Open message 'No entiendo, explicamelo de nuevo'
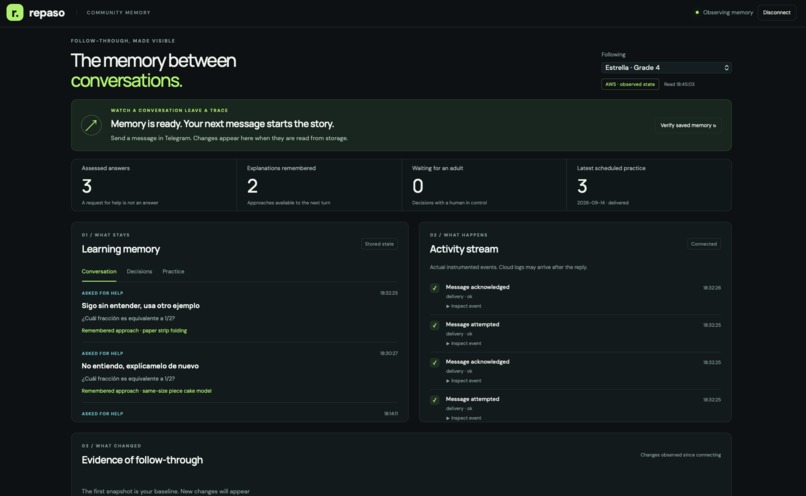This screenshot has height=496, width=806. pos(140,366)
